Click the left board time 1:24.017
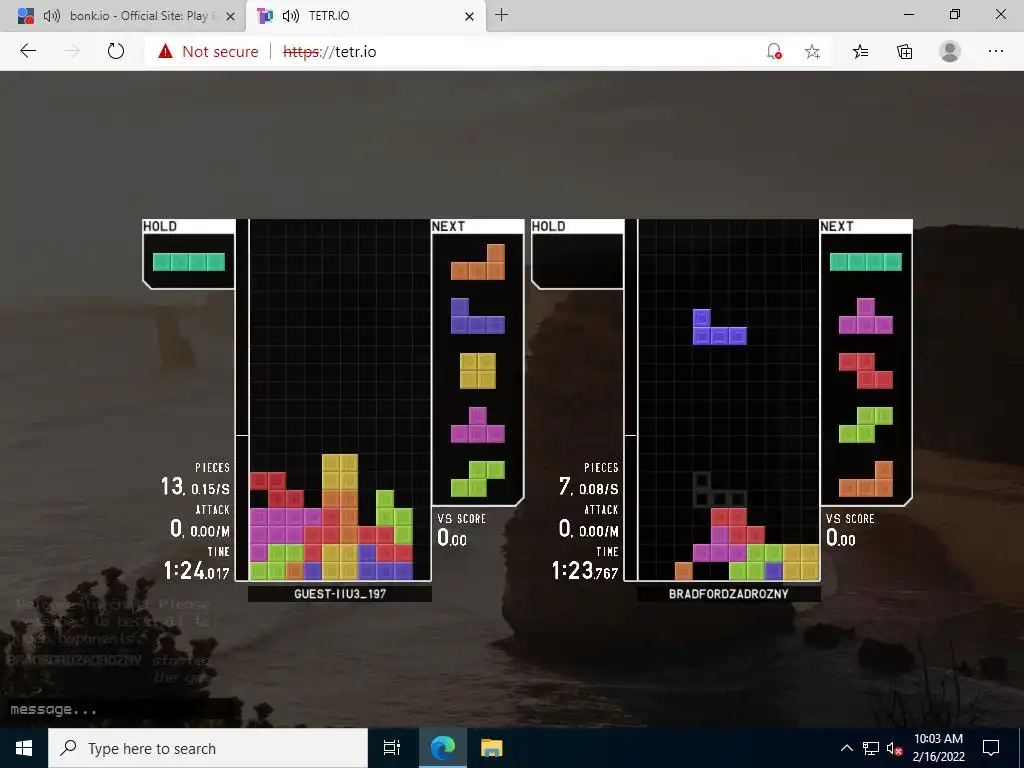The image size is (1024, 768). point(197,571)
